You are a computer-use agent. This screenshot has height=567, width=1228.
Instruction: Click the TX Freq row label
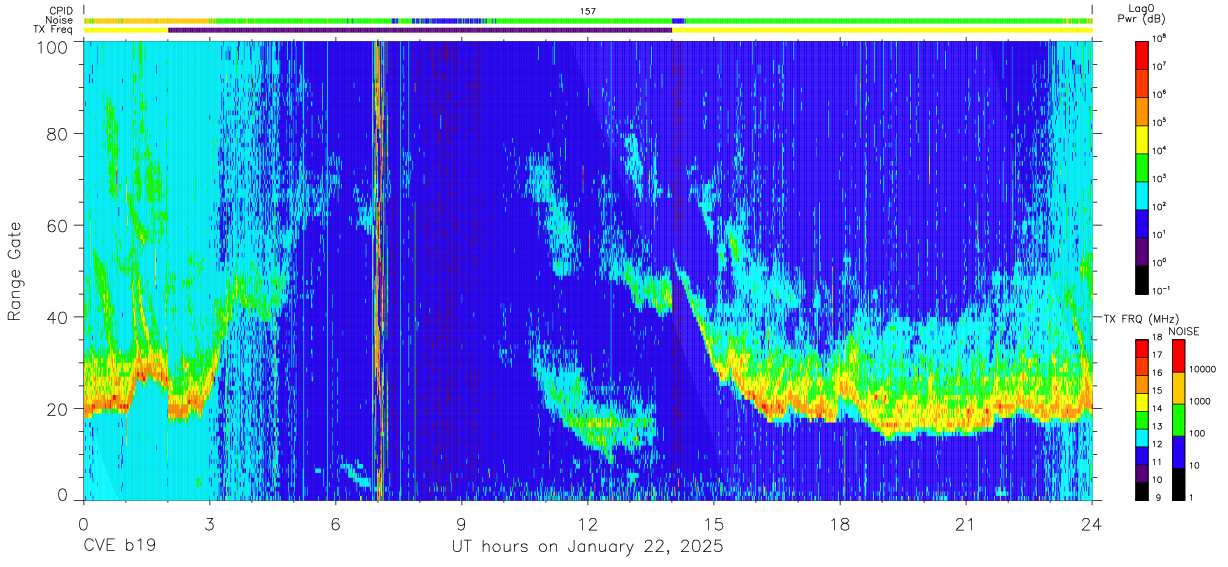(52, 29)
